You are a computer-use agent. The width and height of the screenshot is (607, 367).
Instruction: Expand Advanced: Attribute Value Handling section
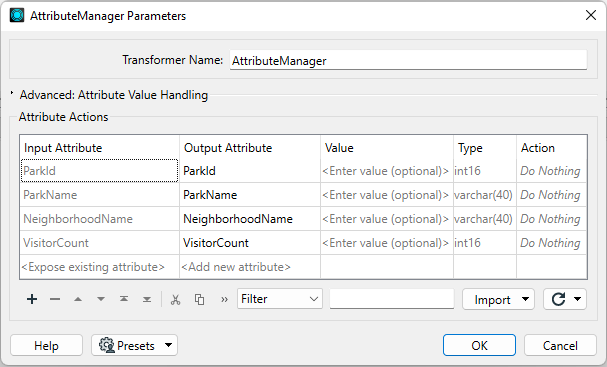12,93
